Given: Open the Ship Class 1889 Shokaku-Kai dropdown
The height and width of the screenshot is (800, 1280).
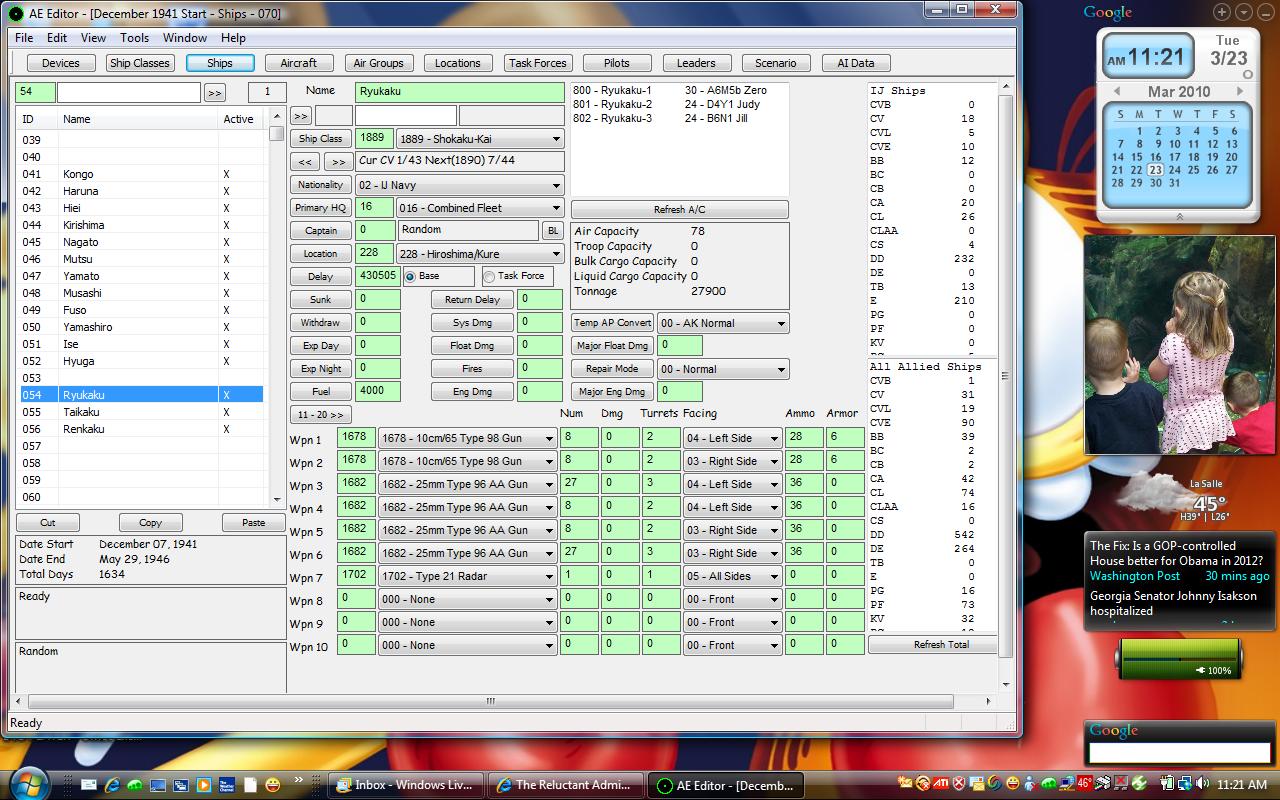Looking at the screenshot, I should 480,139.
